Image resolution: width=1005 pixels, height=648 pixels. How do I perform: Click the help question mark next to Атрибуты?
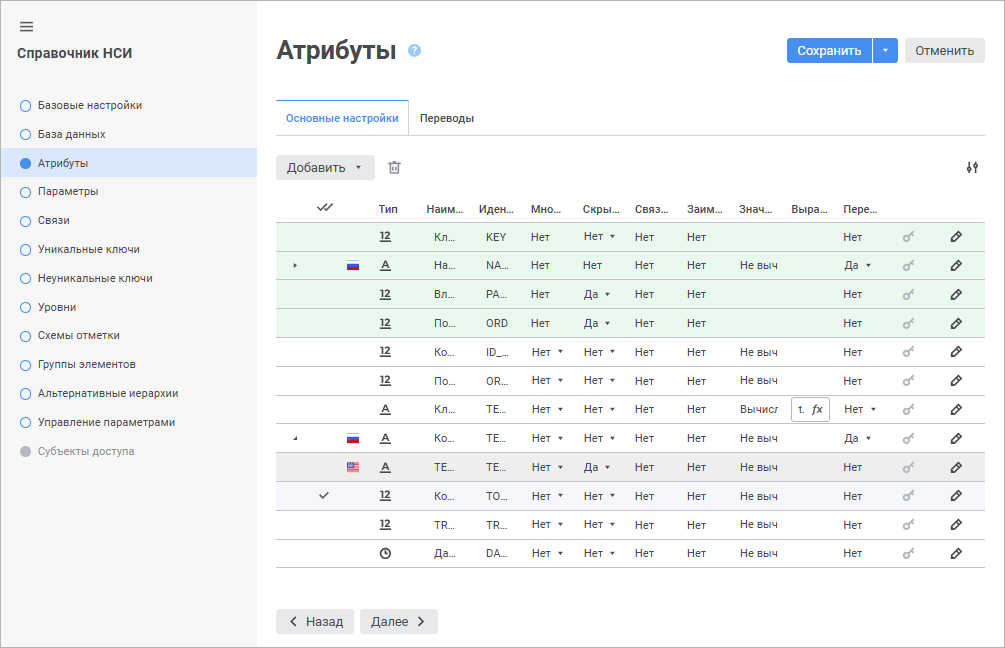tap(415, 51)
